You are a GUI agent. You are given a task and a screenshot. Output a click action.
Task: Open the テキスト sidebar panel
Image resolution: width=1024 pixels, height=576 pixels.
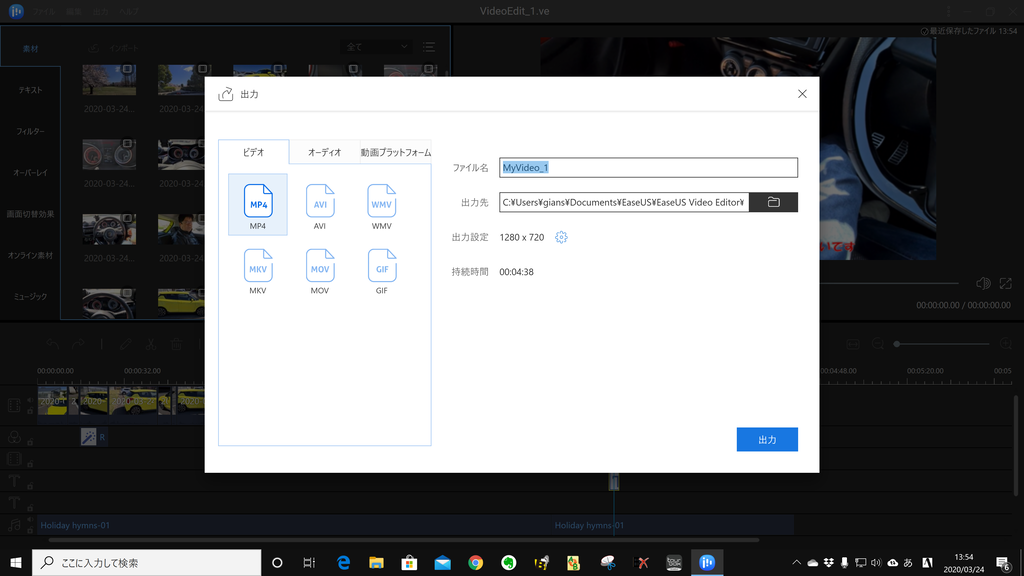[x=30, y=90]
